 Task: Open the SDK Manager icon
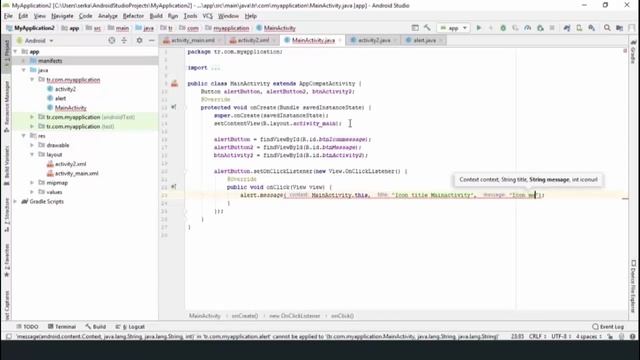[591, 28]
